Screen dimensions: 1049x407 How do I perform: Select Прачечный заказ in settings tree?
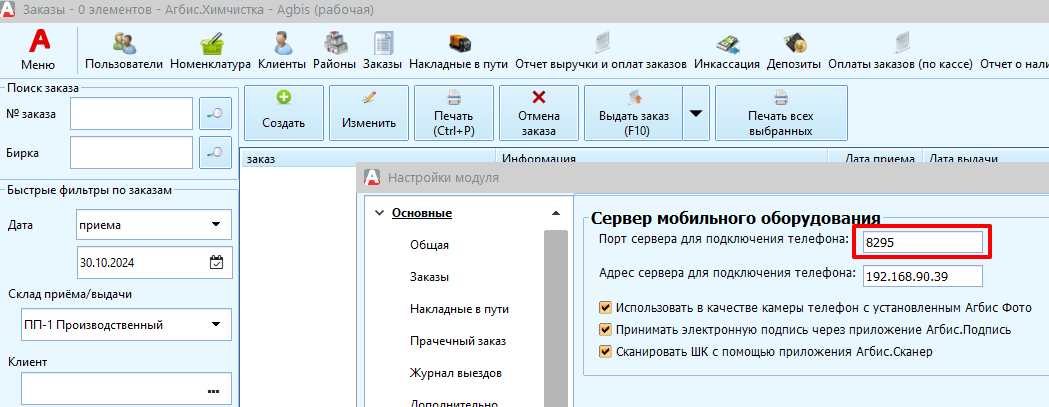(458, 341)
